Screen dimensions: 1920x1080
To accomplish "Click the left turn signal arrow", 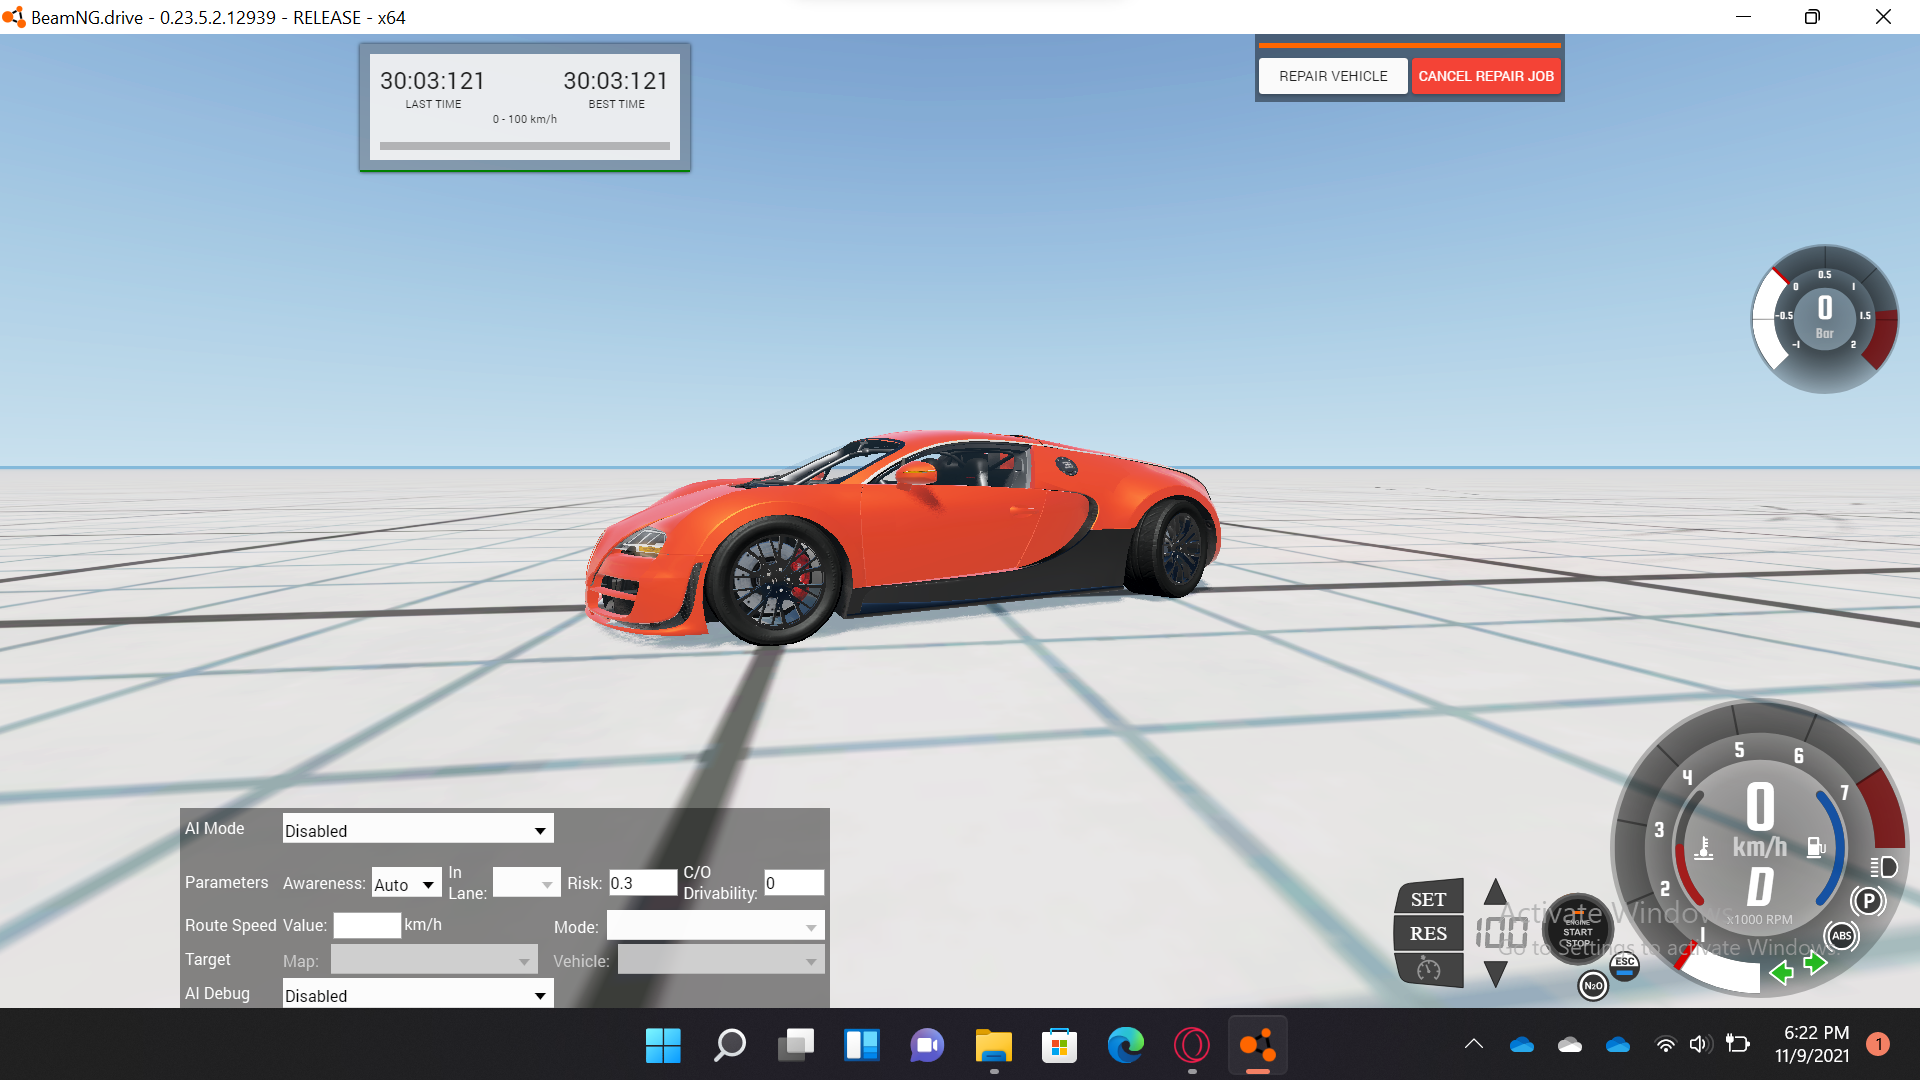I will [1781, 972].
